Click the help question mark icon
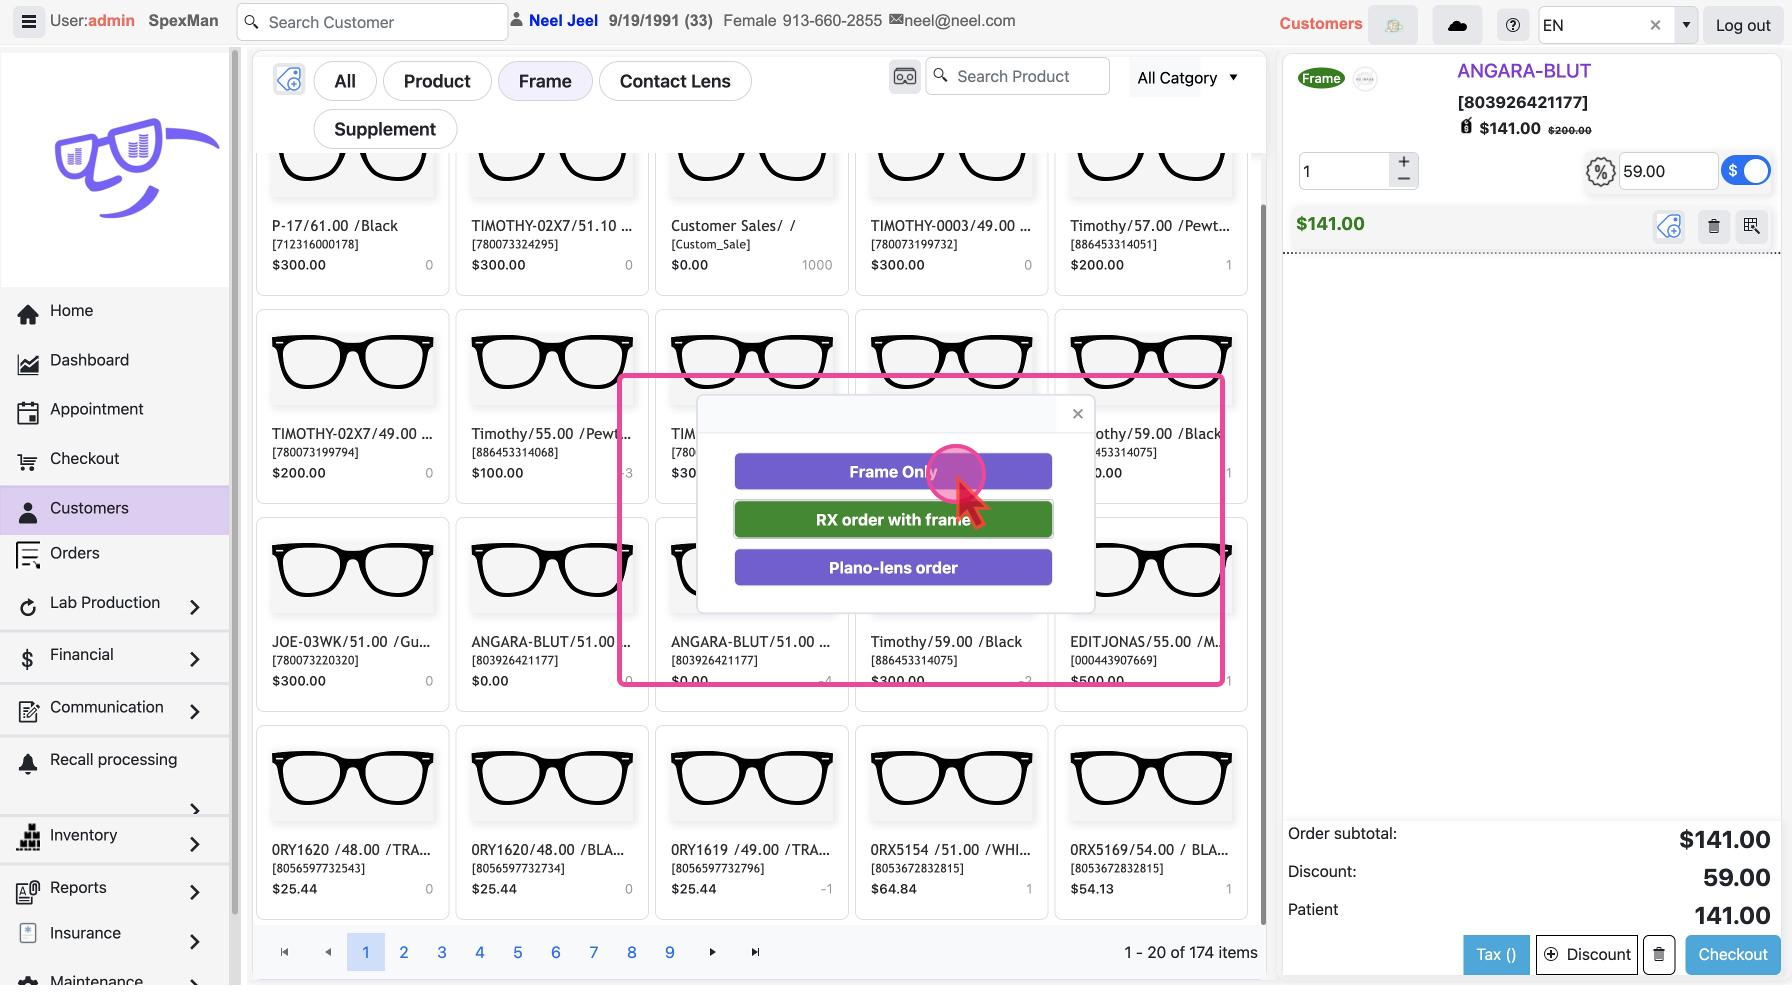 [1512, 25]
